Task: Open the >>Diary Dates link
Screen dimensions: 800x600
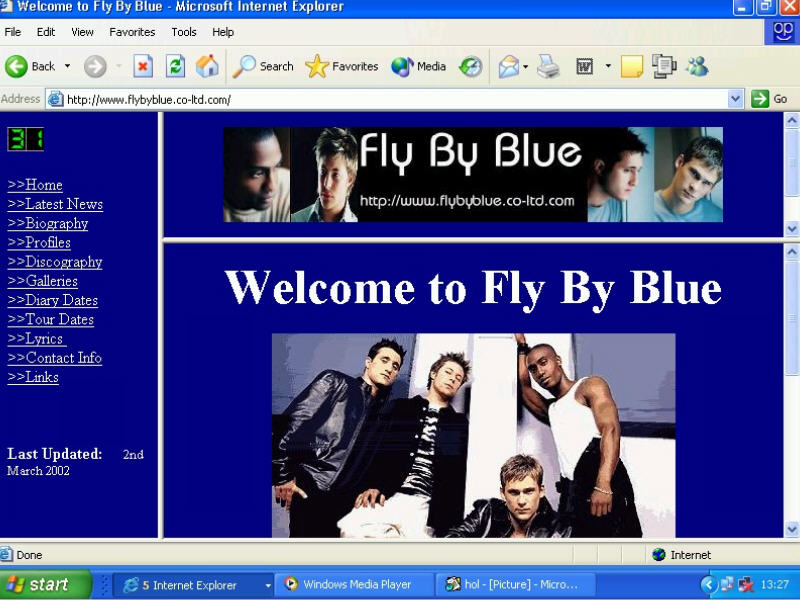Action: pyautogui.click(x=53, y=300)
